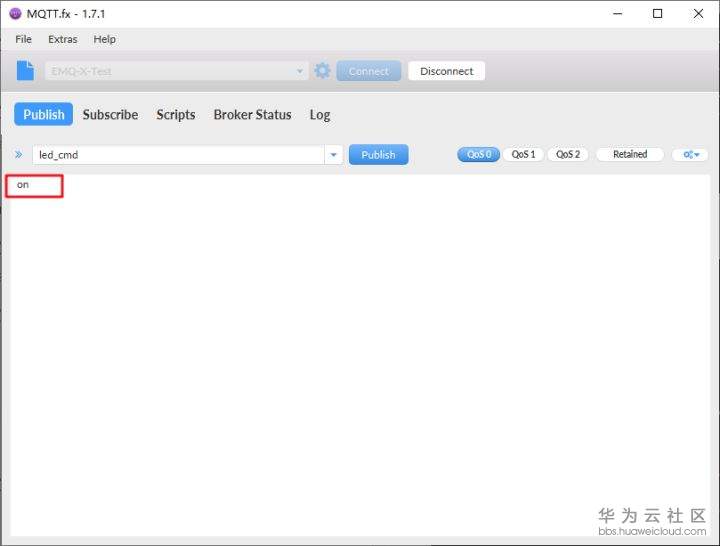Open publish options gears dropdown icon
The image size is (720, 546).
click(690, 155)
